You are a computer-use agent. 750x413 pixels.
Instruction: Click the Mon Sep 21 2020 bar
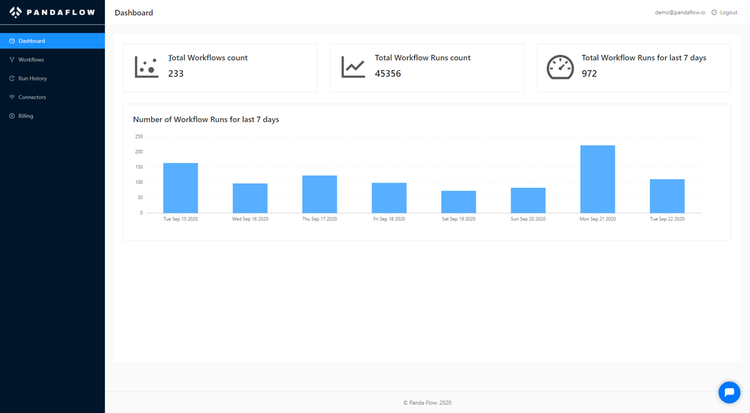tap(597, 180)
